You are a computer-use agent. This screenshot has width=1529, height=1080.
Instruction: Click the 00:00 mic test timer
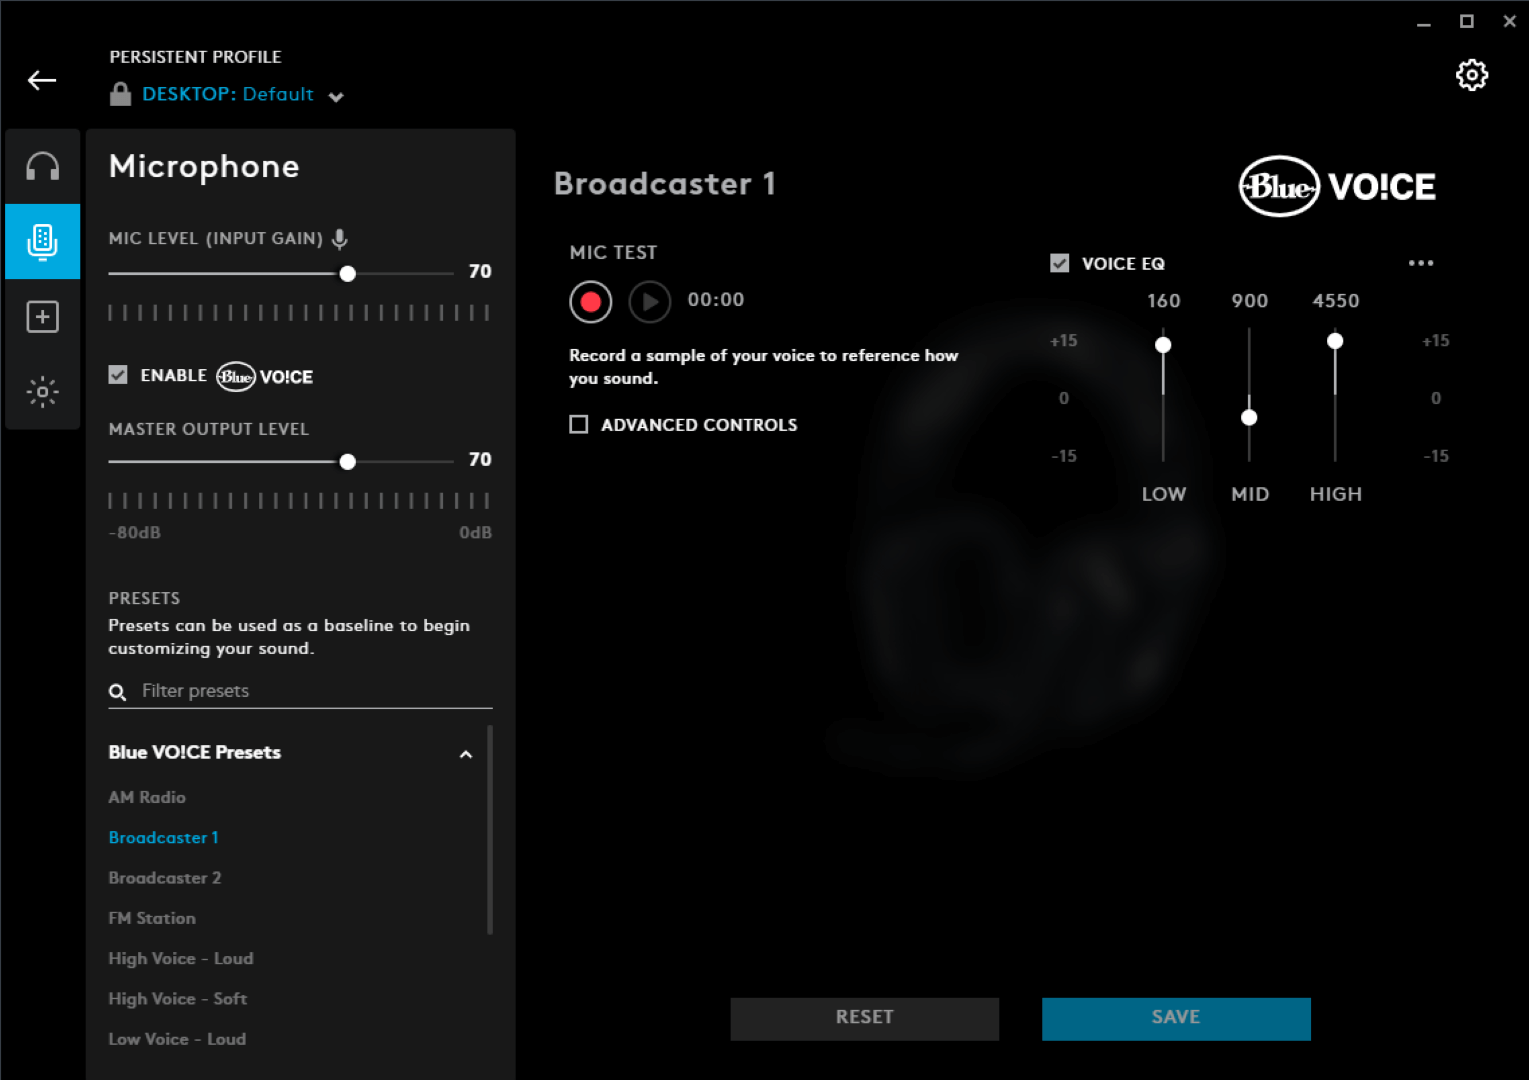716,300
